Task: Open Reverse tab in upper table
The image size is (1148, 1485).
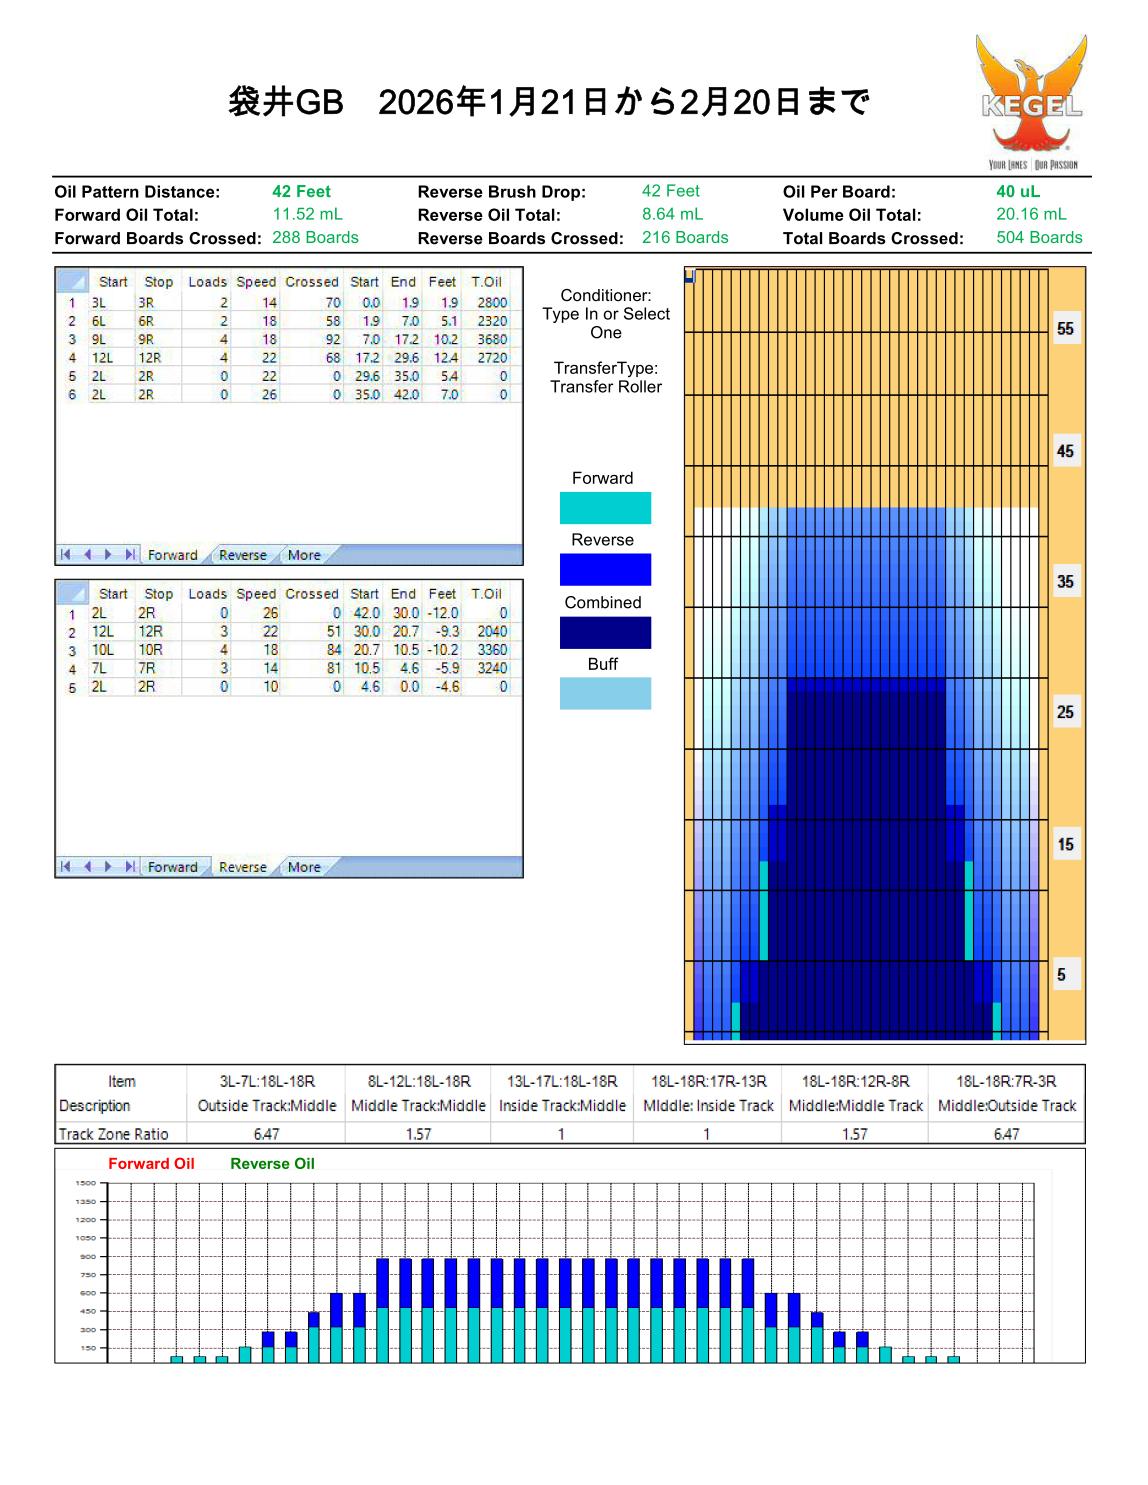Action: (242, 555)
